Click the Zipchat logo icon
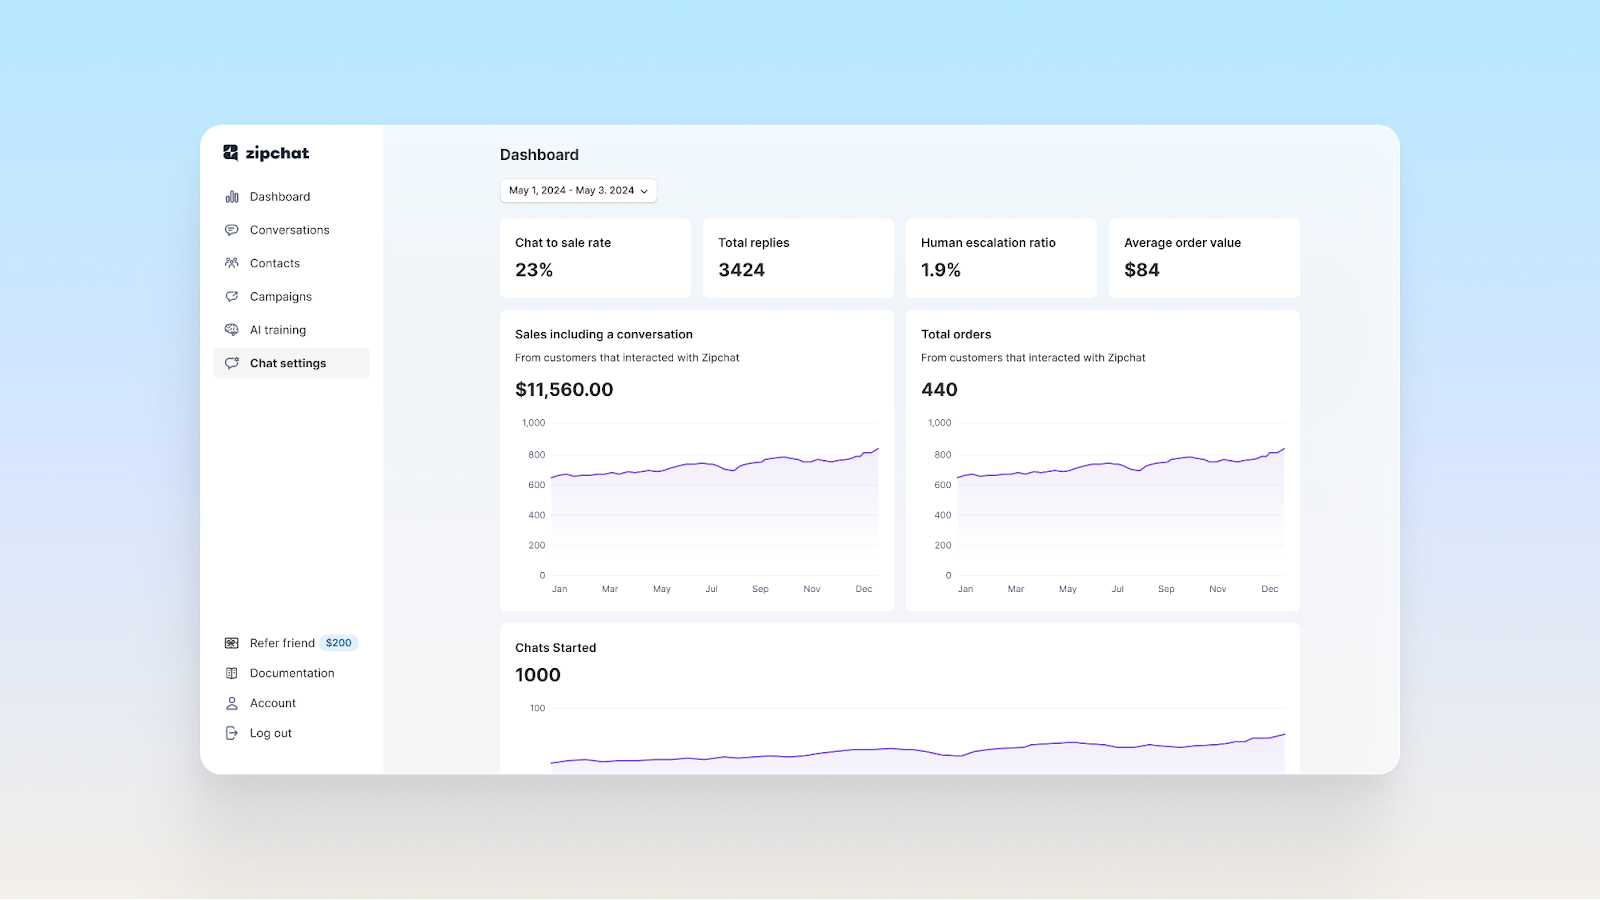1600x900 pixels. pyautogui.click(x=232, y=152)
